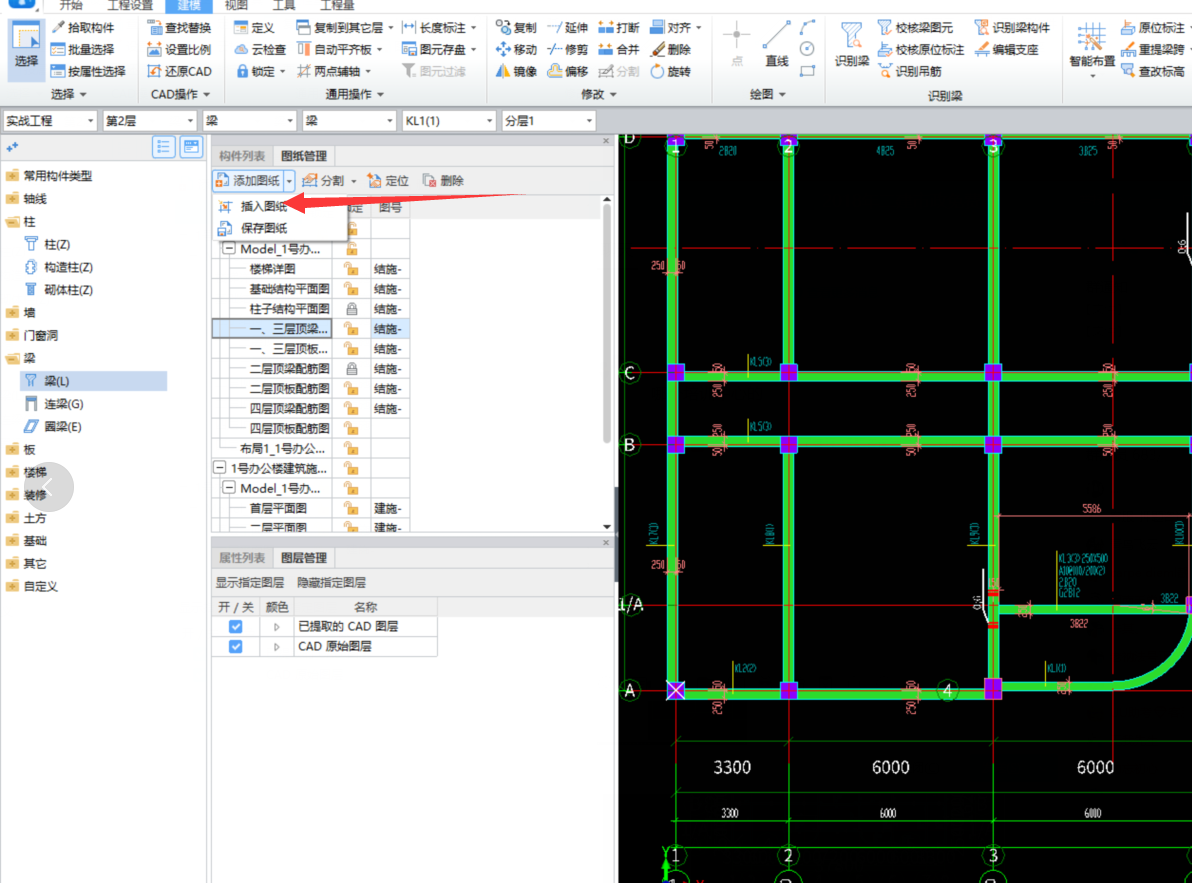Click the 复制 copy tool
Viewport: 1192px width, 883px height.
click(517, 27)
